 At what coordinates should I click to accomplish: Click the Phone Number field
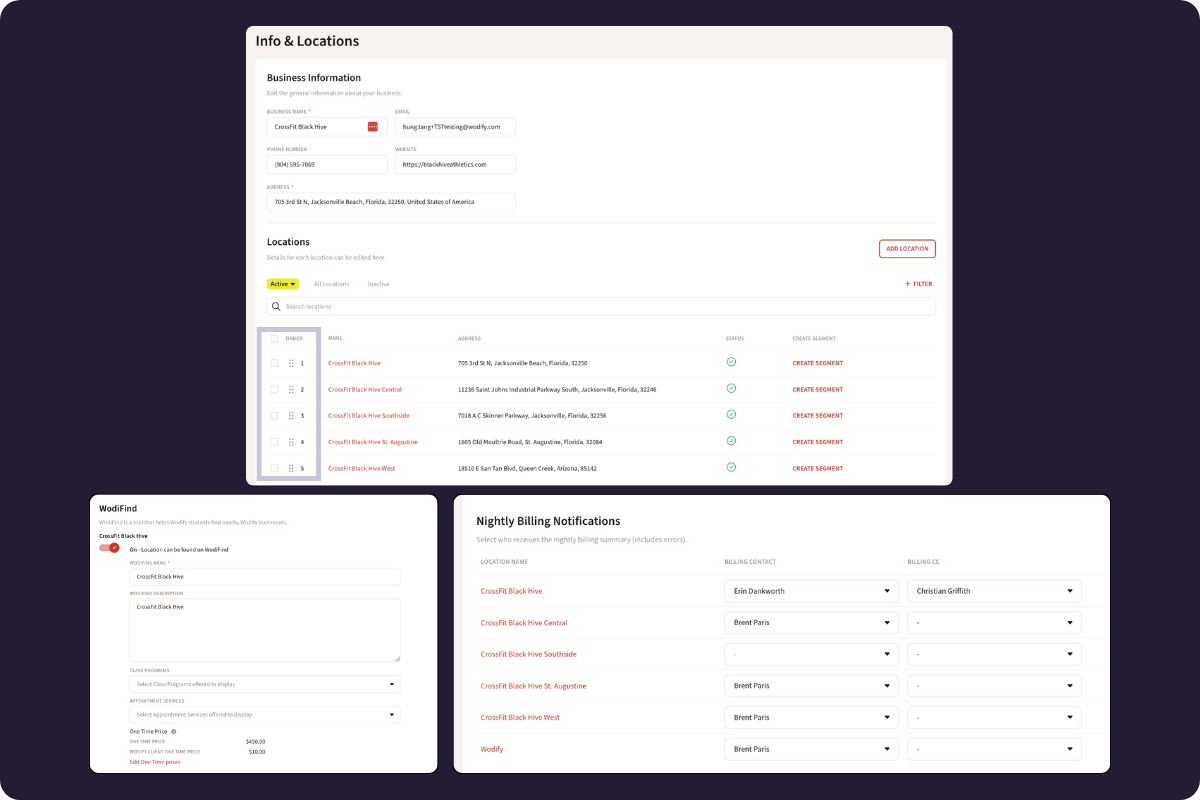click(327, 164)
